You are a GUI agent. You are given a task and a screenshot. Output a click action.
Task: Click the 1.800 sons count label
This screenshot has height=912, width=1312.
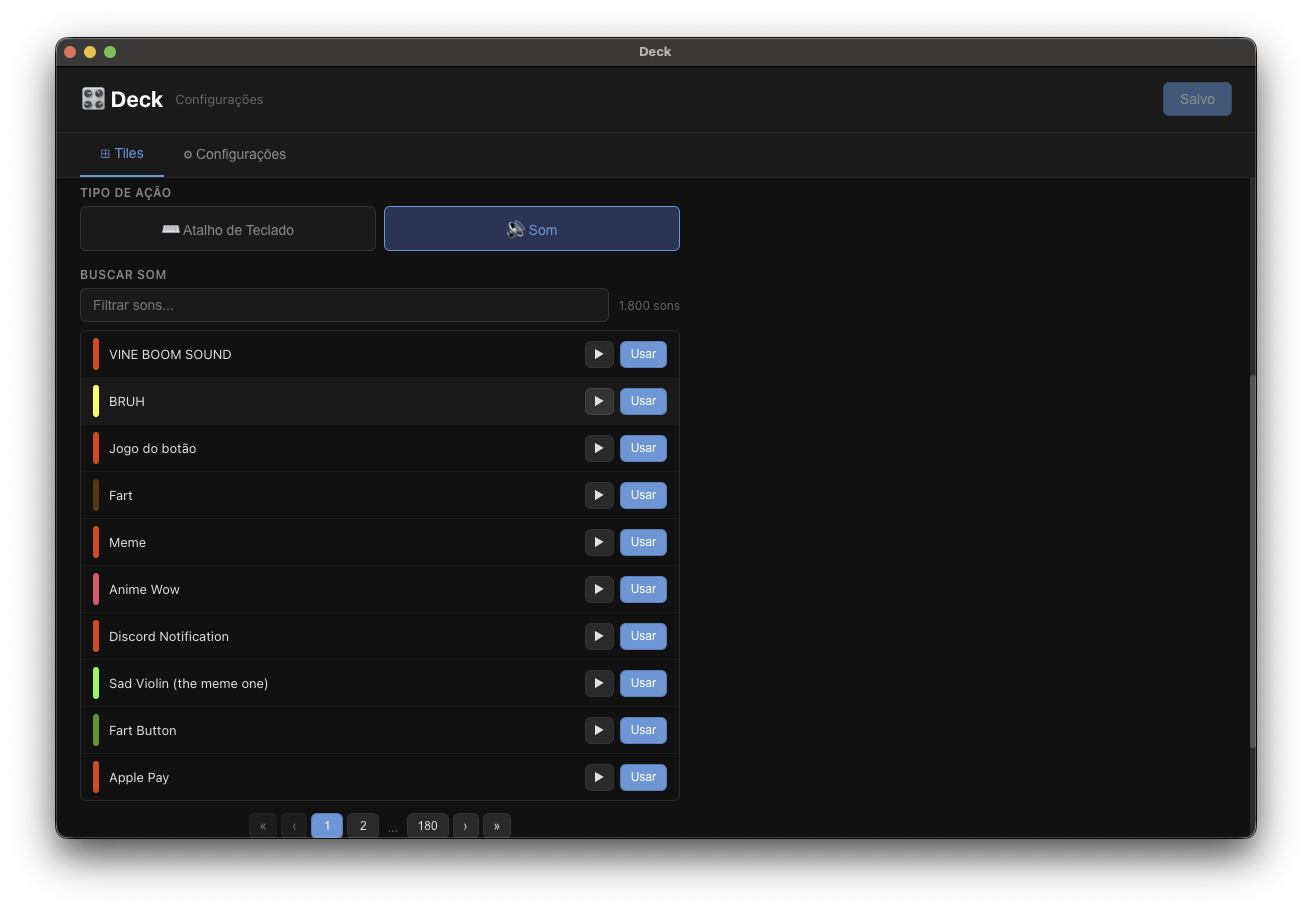649,306
